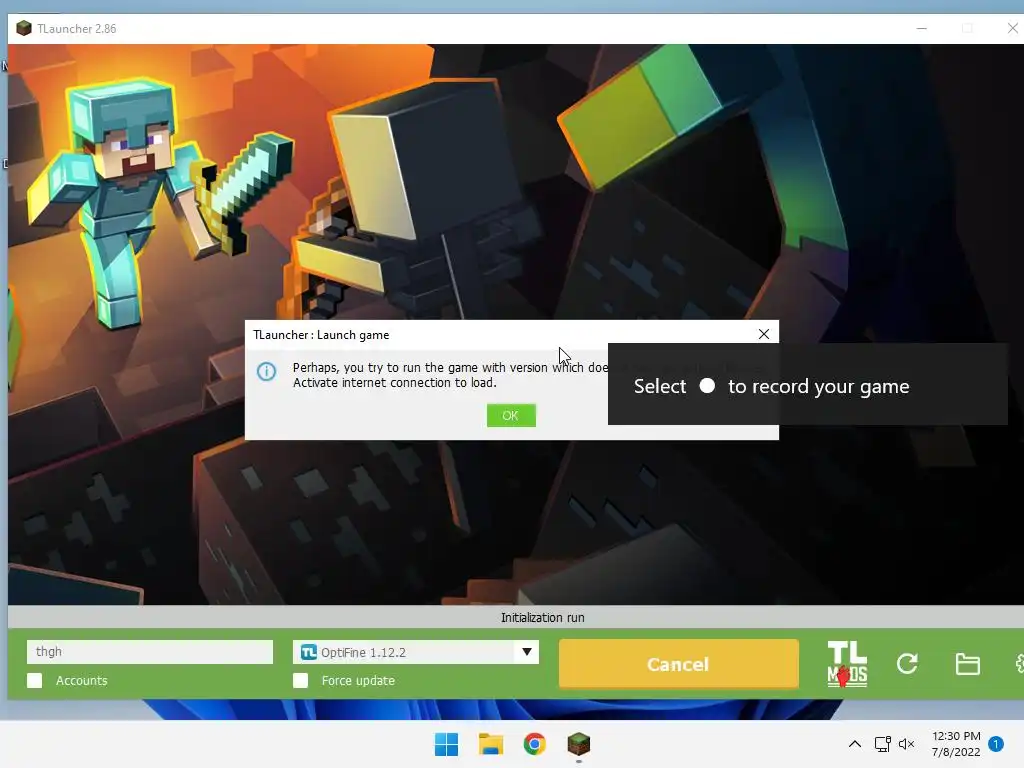Open the Windows Start menu
1024x768 pixels.
coord(447,744)
